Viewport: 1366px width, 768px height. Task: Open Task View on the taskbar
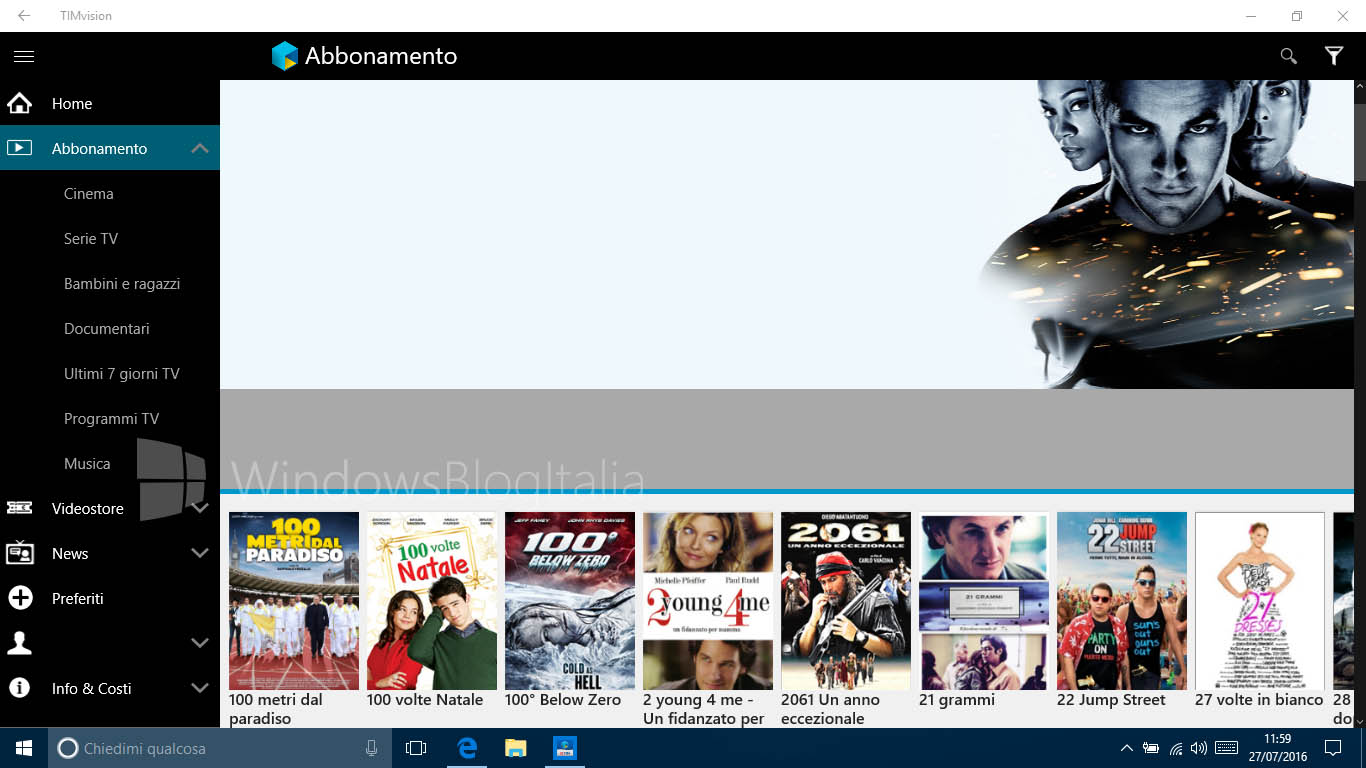point(416,748)
